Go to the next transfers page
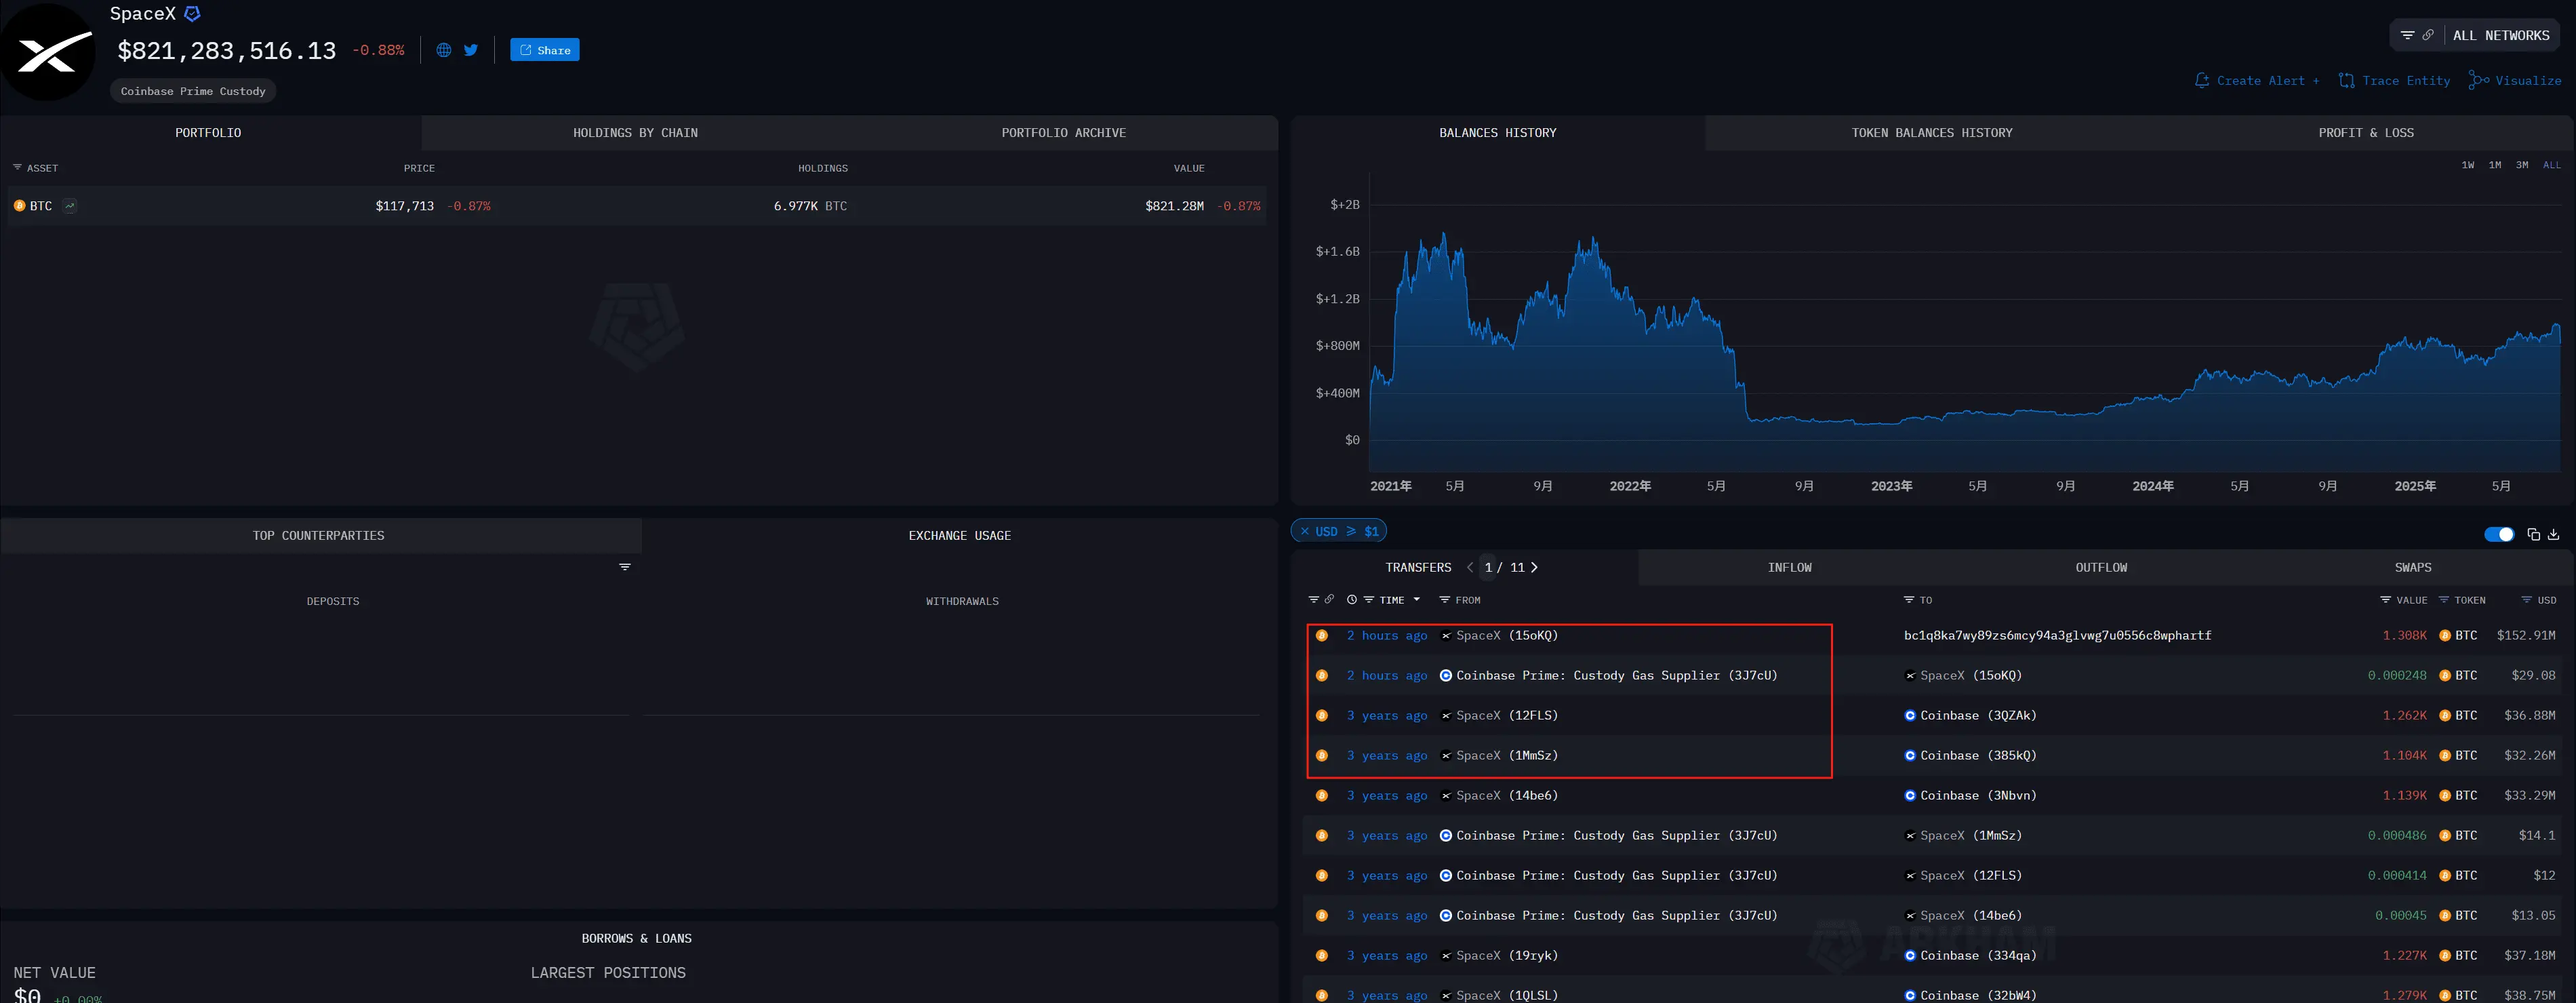2576x1003 pixels. click(x=1535, y=567)
